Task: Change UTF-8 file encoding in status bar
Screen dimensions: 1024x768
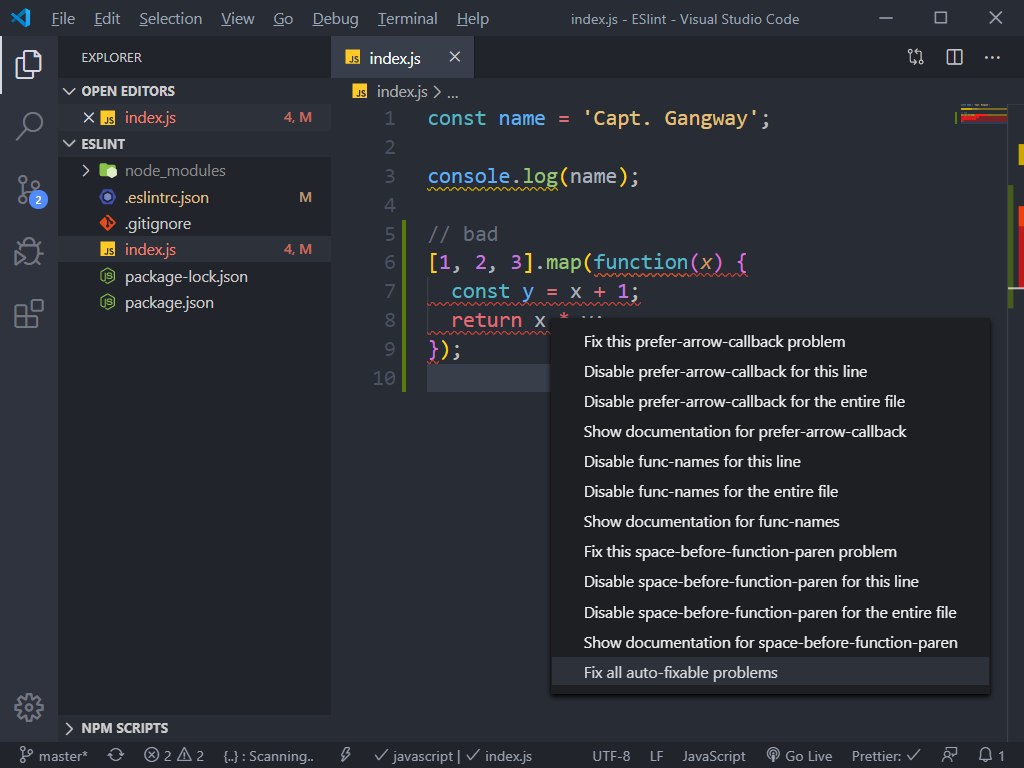Action: click(611, 756)
